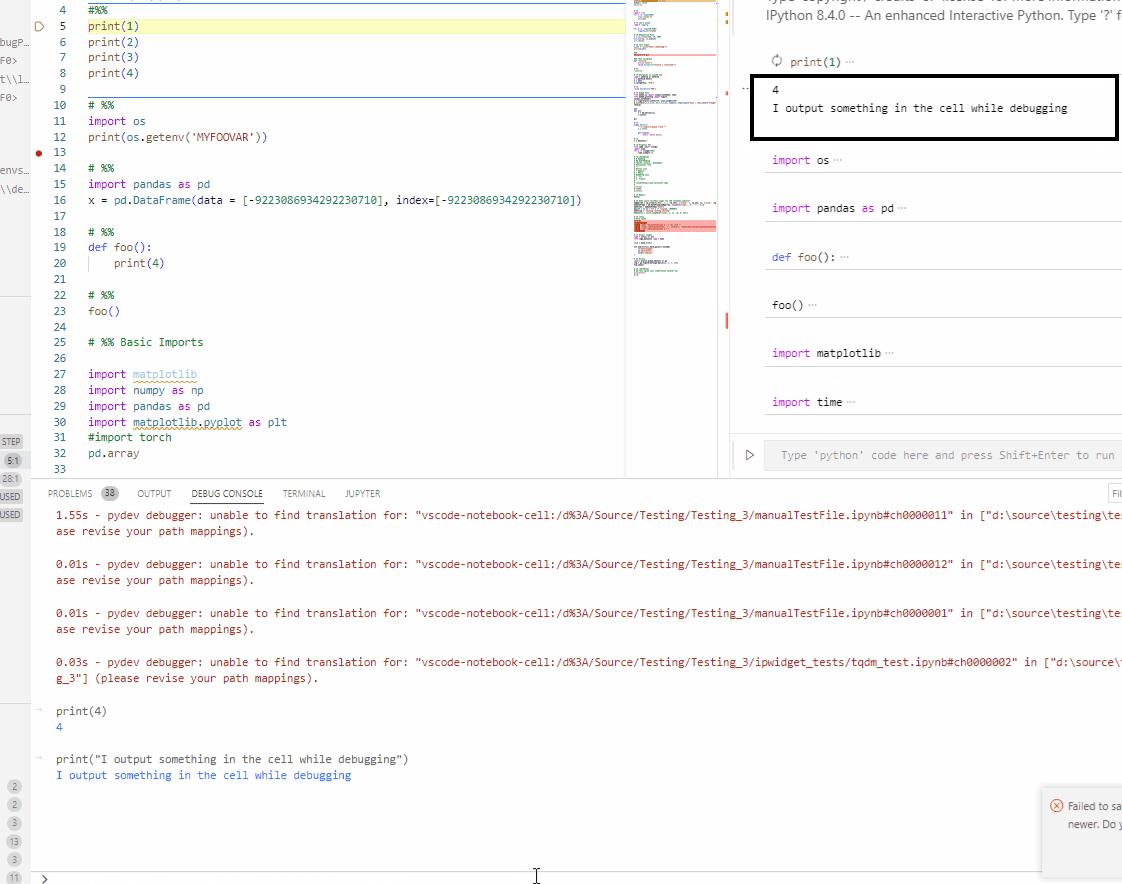Click the debug console prompt chevron
1122x884 pixels.
point(44,878)
